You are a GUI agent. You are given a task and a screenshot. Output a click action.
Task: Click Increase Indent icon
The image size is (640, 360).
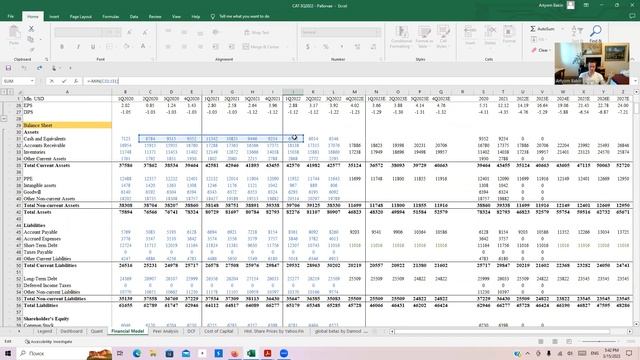pos(231,47)
